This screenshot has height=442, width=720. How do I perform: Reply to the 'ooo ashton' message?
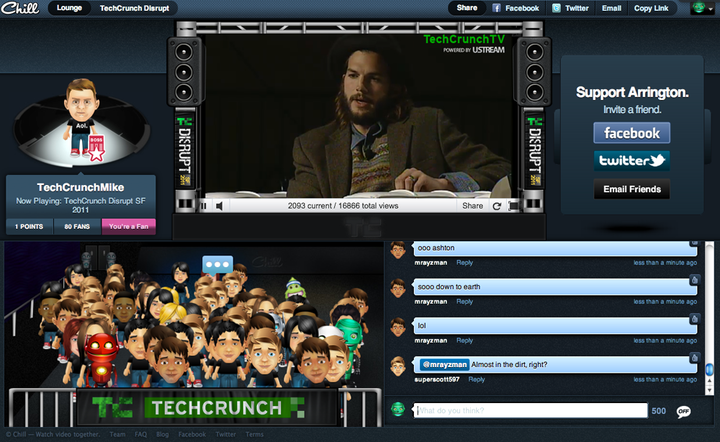click(464, 263)
